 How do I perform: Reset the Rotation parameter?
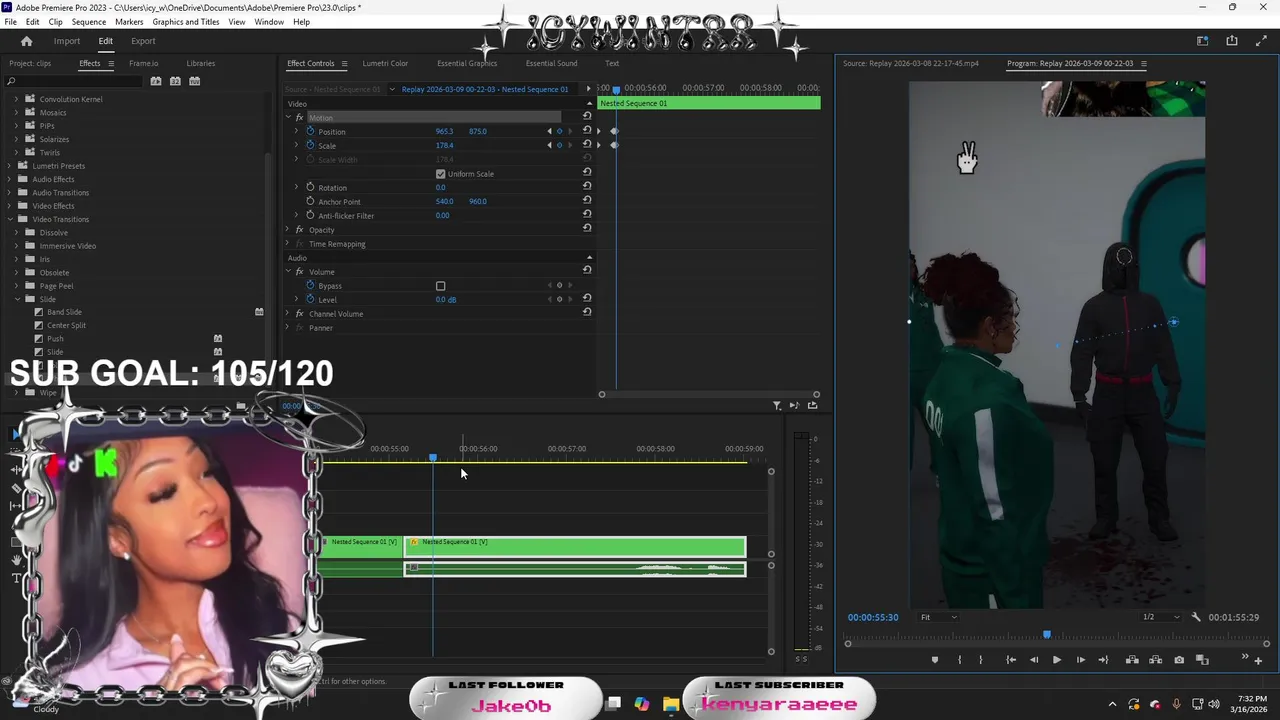pos(587,187)
